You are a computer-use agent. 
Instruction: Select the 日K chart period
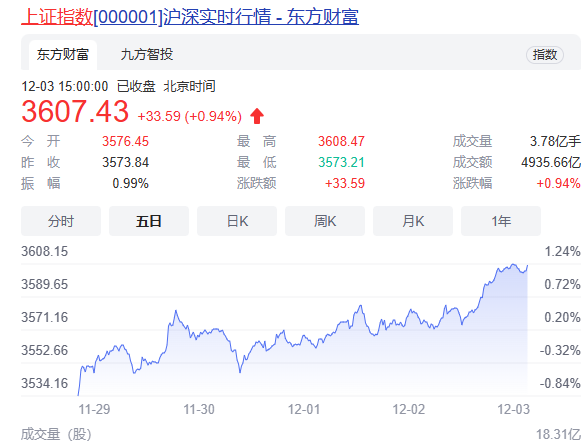tap(237, 221)
